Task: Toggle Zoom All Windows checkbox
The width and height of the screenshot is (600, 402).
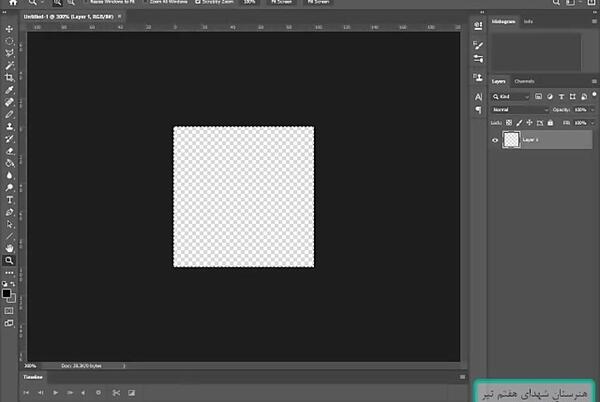Action: coord(146,2)
